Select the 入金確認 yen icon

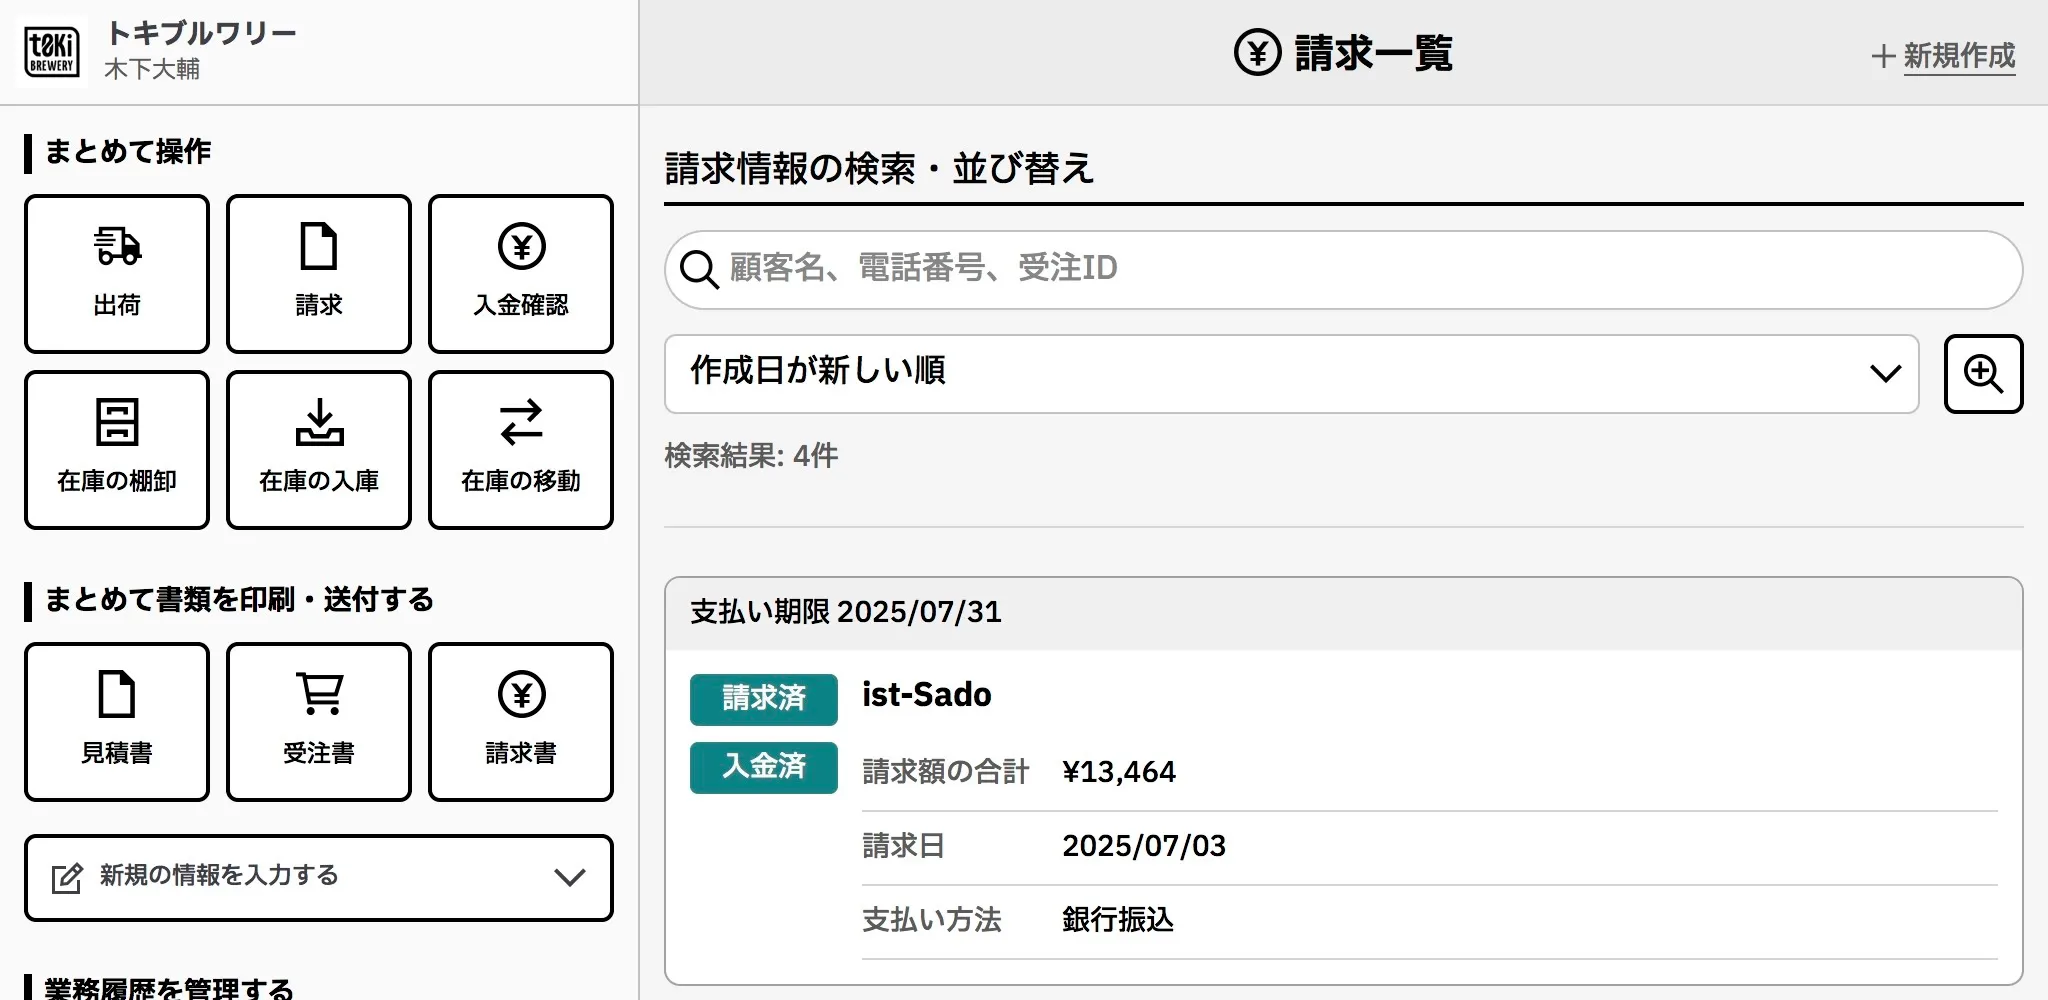520,246
